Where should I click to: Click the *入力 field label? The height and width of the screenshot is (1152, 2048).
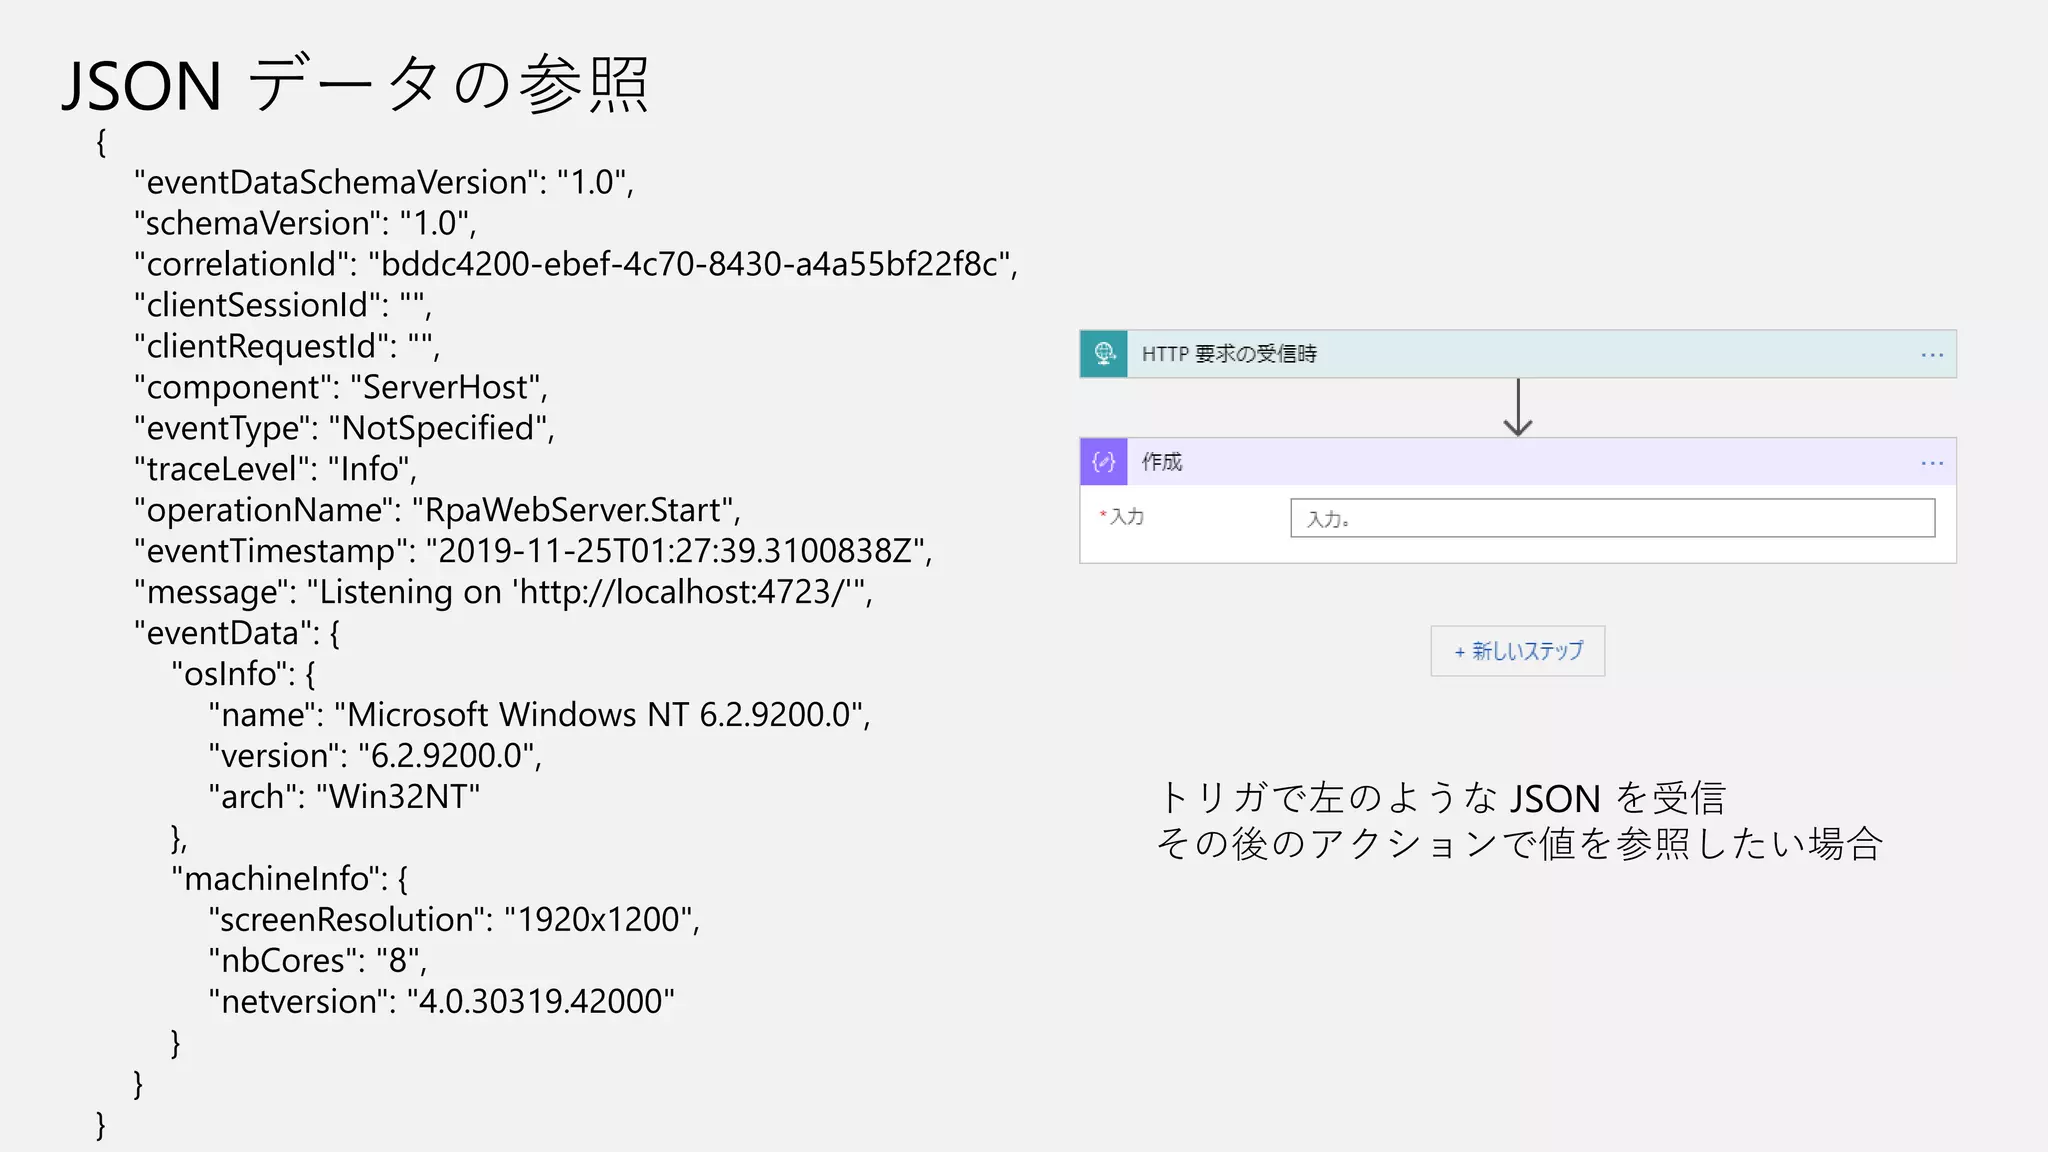point(1122,517)
